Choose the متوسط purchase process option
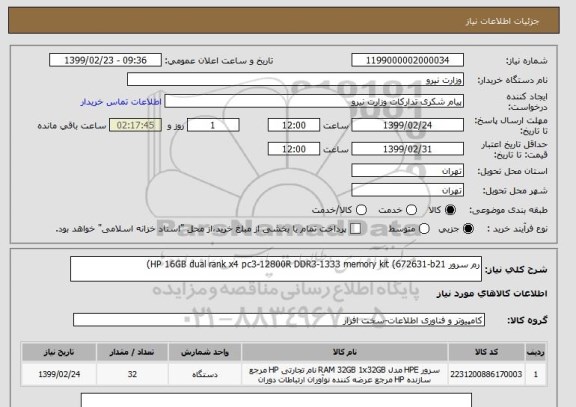Viewport: 576px width, 407px height. pyautogui.click(x=424, y=228)
